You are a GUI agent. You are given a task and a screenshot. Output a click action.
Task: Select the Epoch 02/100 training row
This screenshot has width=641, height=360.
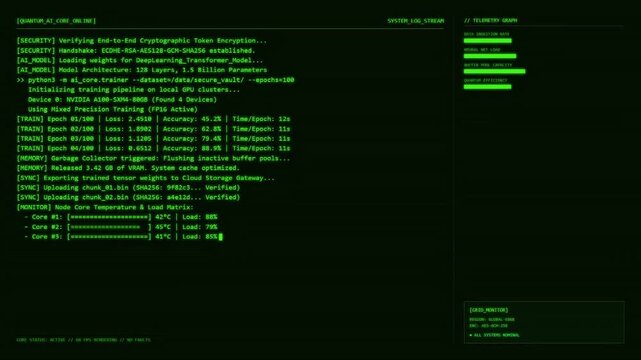[153, 129]
